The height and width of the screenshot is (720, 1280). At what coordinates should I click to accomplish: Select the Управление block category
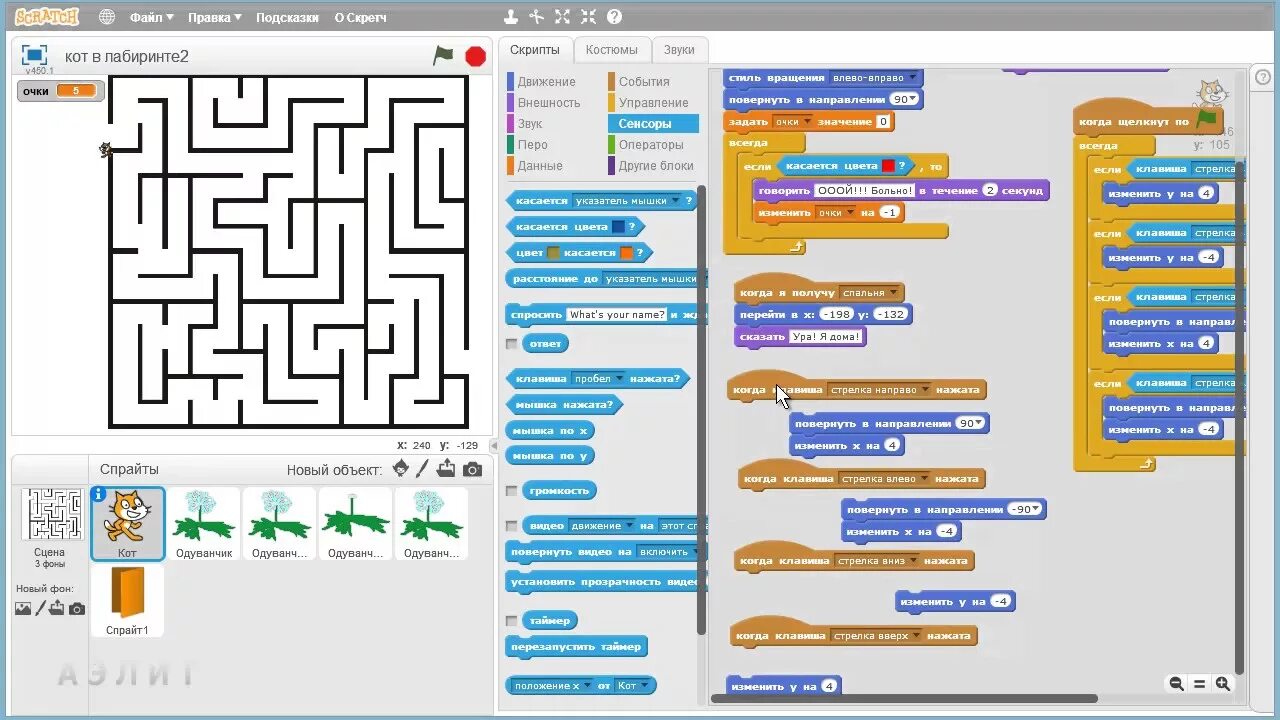pyautogui.click(x=653, y=103)
